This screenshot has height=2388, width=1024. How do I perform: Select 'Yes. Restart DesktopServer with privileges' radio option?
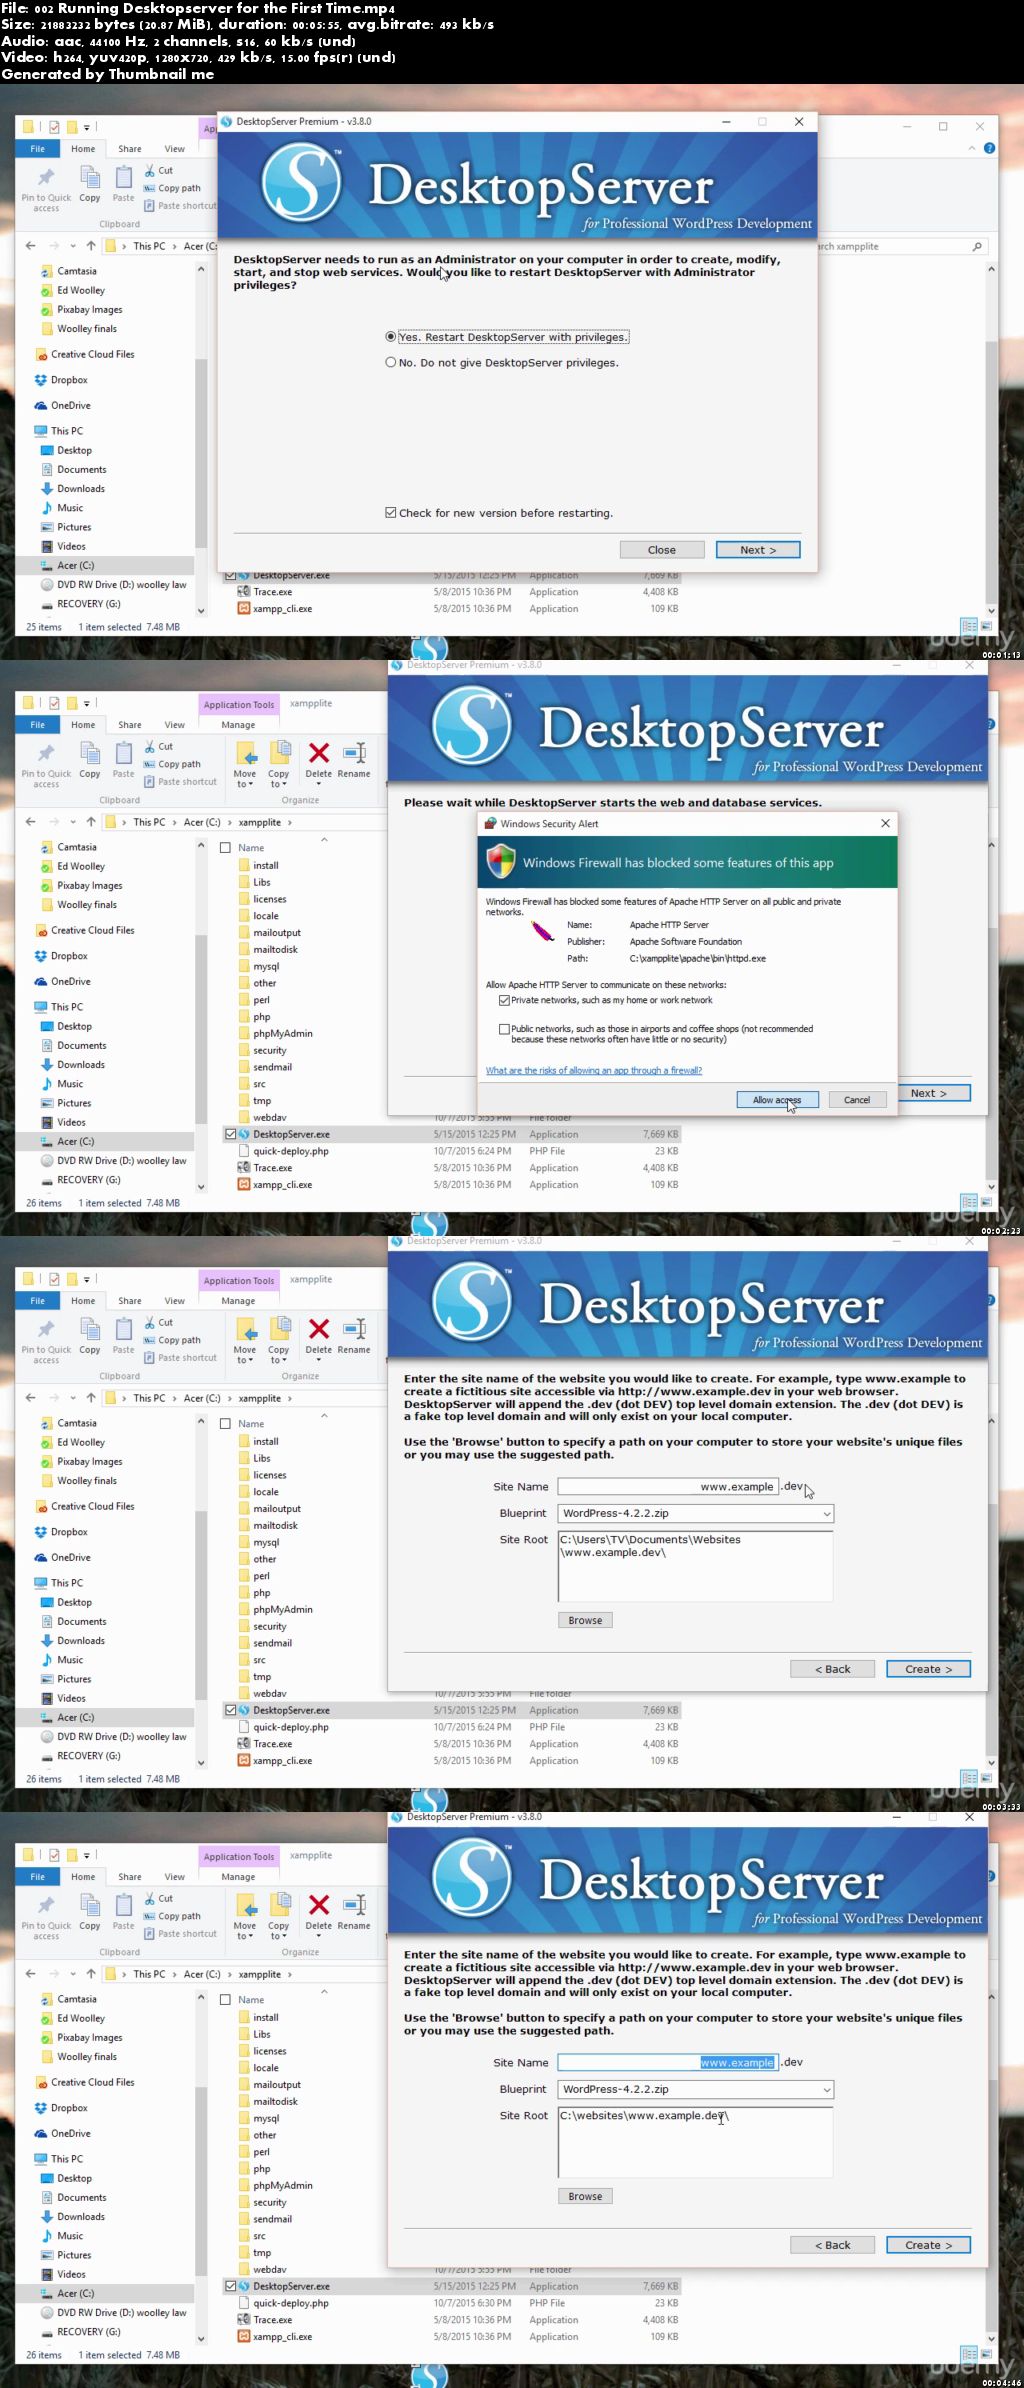[391, 337]
